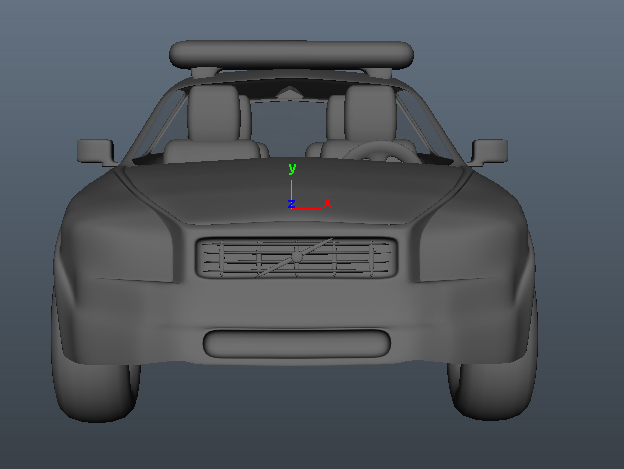
Task: Click the green Y axis label
Action: click(x=292, y=168)
